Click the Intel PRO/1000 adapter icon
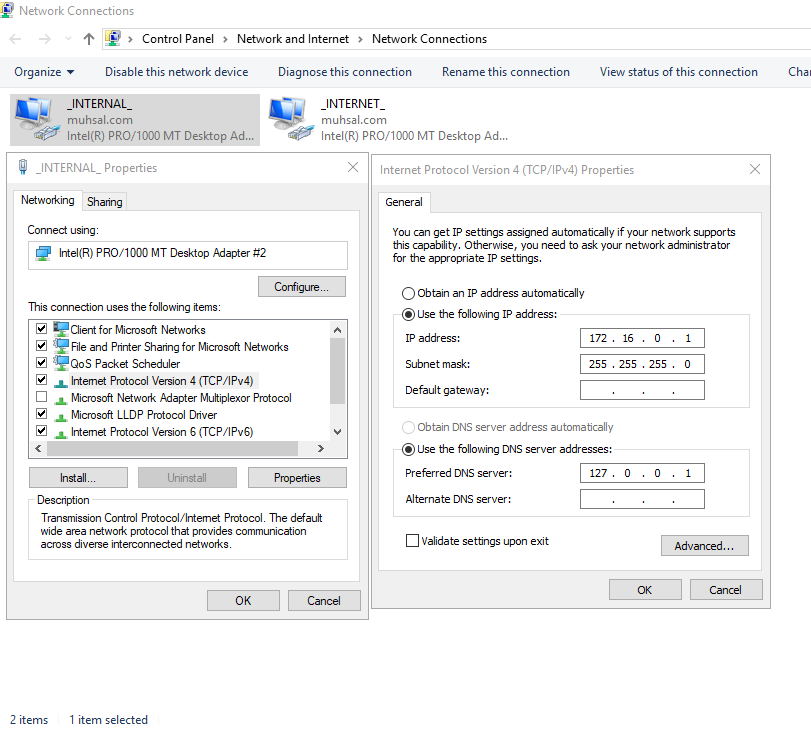811x731 pixels. click(x=43, y=254)
